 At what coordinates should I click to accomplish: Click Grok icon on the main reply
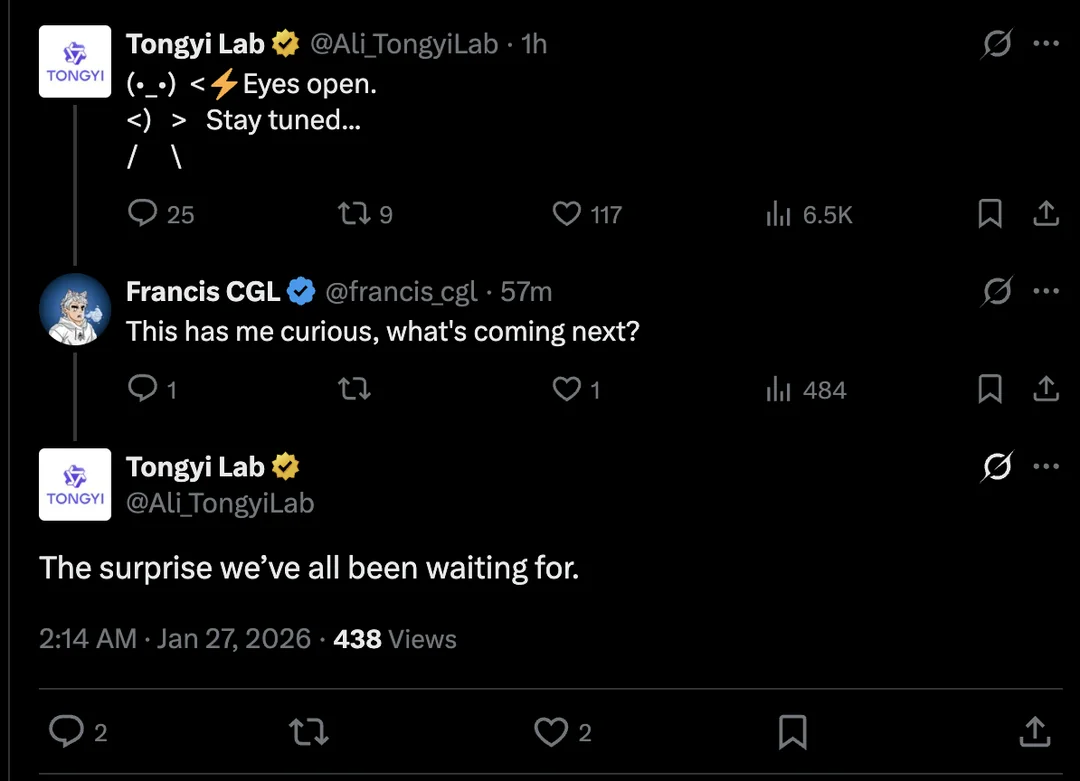(997, 466)
